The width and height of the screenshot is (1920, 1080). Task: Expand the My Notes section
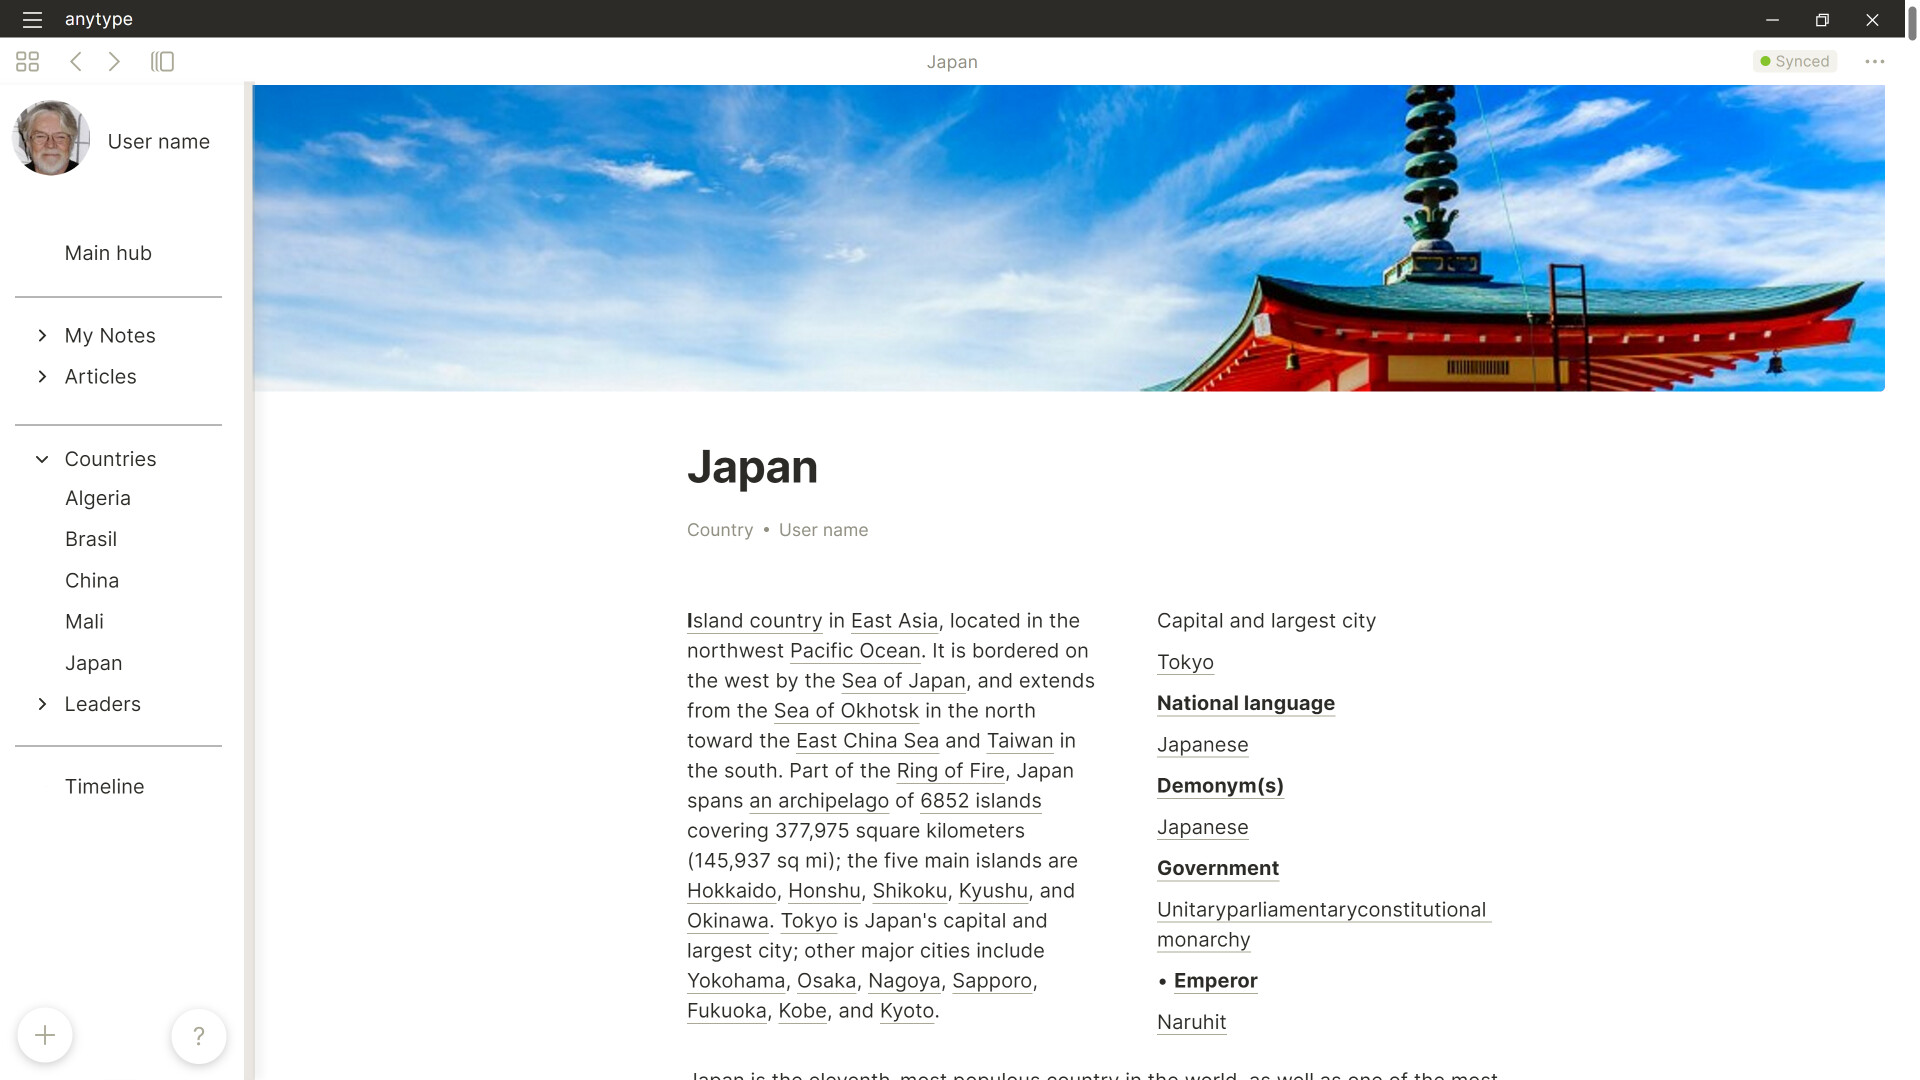click(42, 336)
